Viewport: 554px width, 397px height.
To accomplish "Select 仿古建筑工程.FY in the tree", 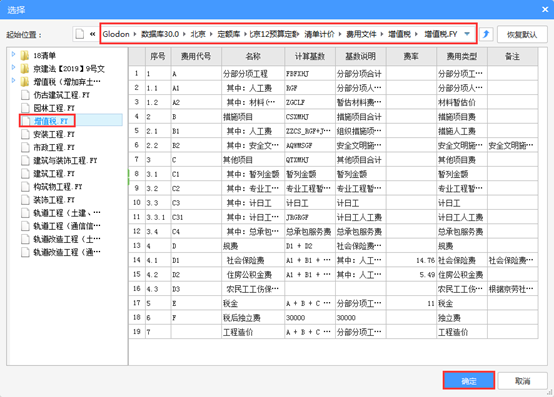I will pos(61,95).
